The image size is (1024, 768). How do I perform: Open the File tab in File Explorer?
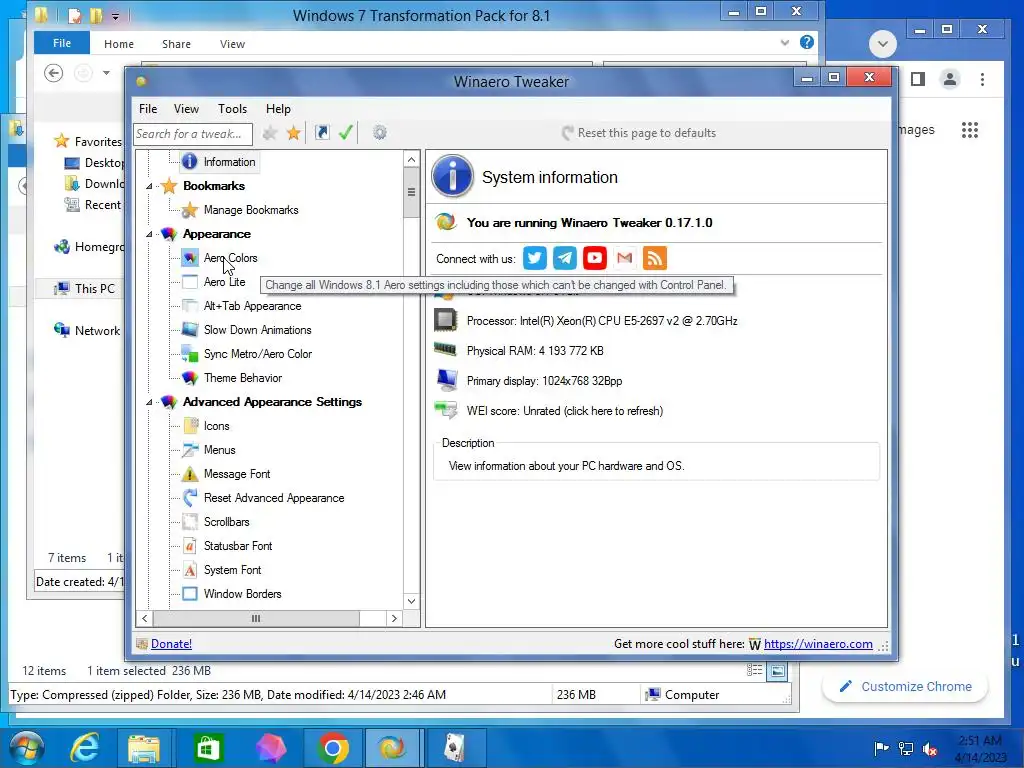(62, 43)
